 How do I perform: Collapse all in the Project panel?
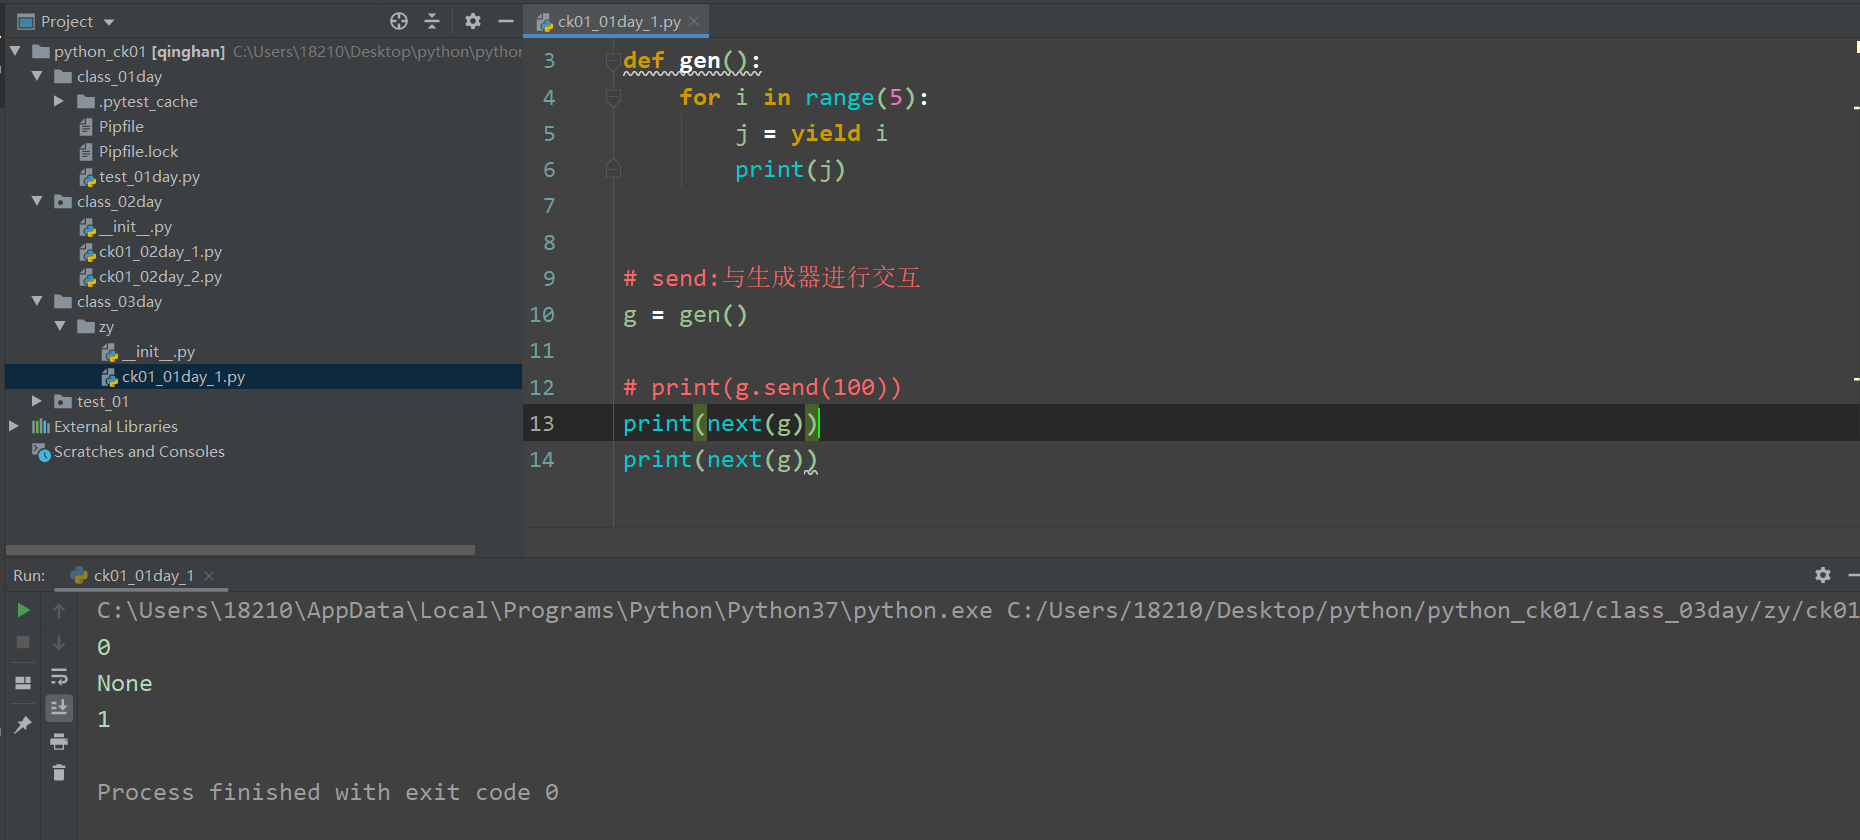tap(432, 21)
